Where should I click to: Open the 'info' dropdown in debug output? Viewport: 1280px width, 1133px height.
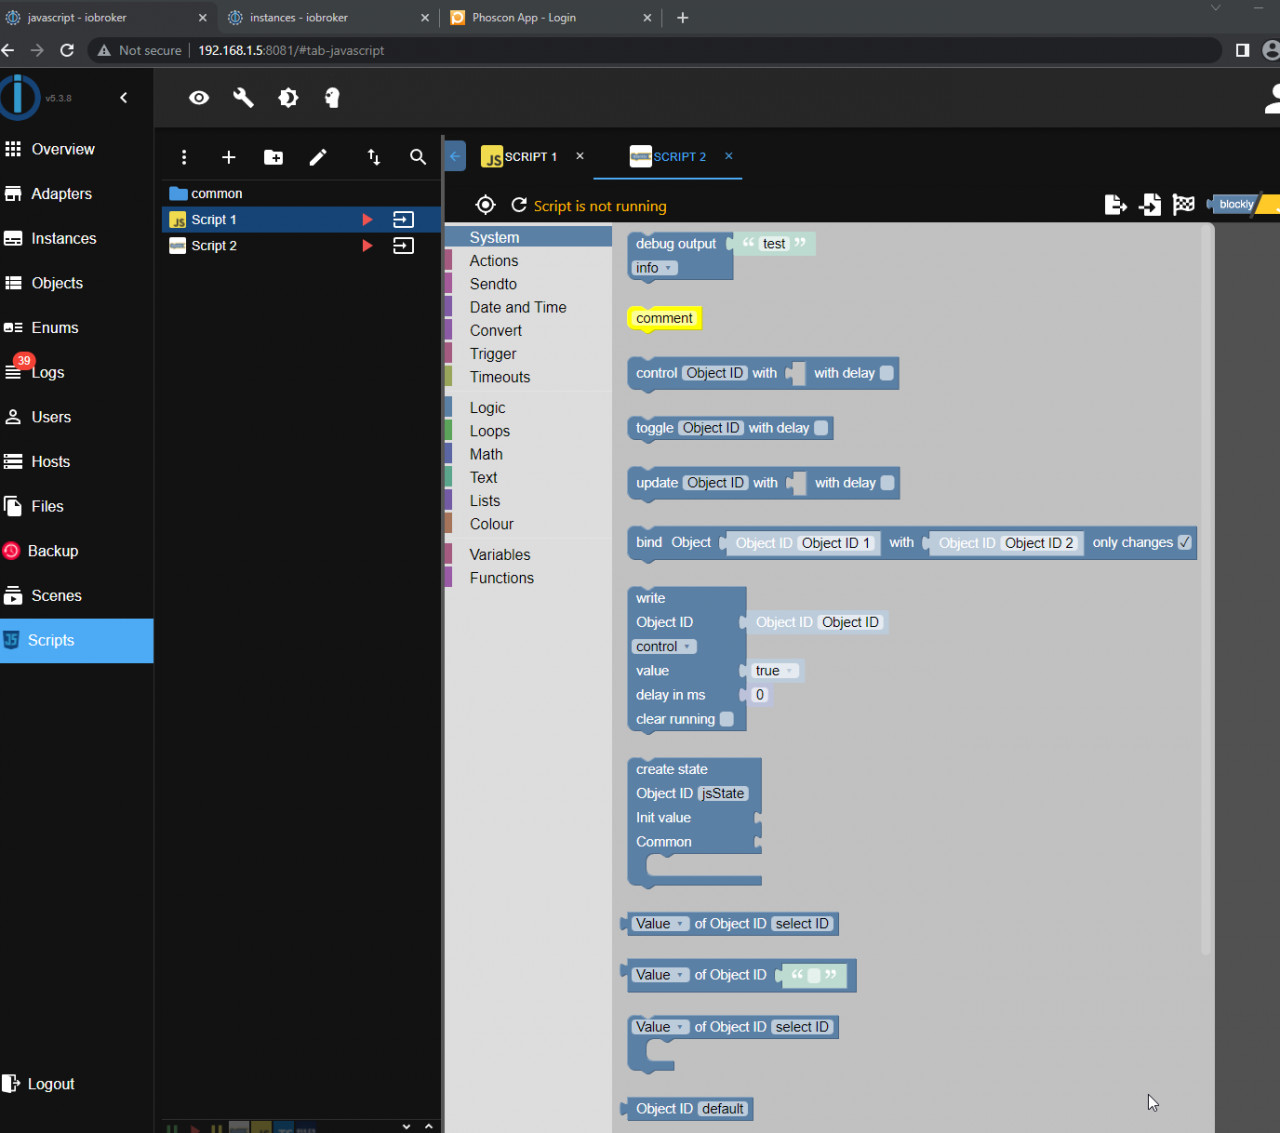pos(655,268)
